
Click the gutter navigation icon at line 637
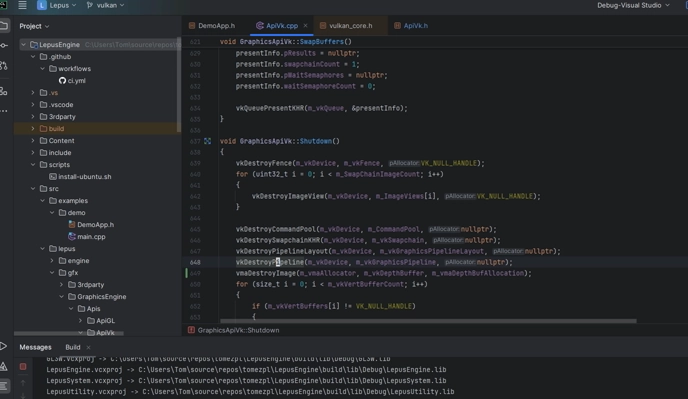(208, 141)
